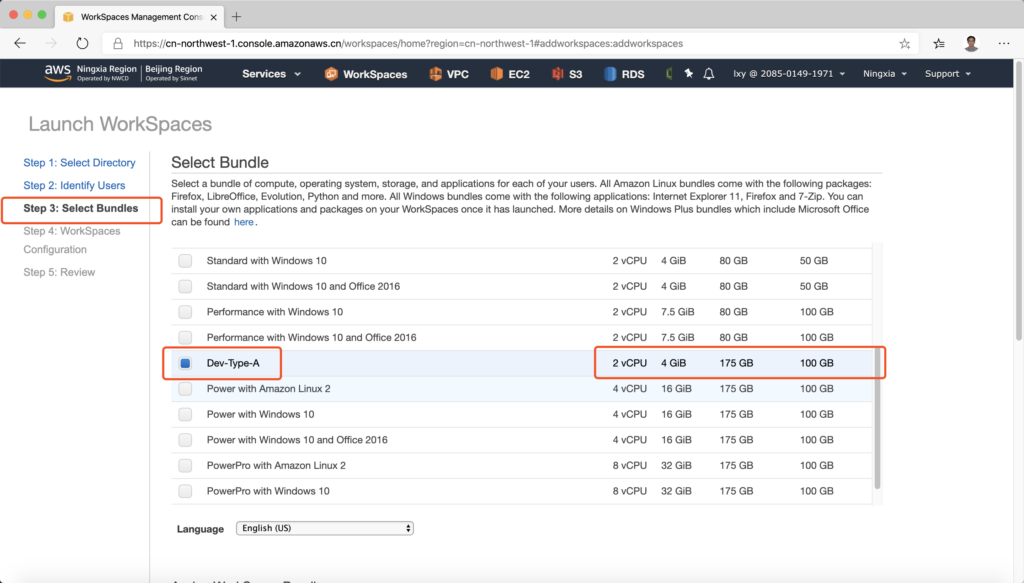Screen dimensions: 1024x583
Task: Click the pin shortcuts icon
Action: point(688,74)
